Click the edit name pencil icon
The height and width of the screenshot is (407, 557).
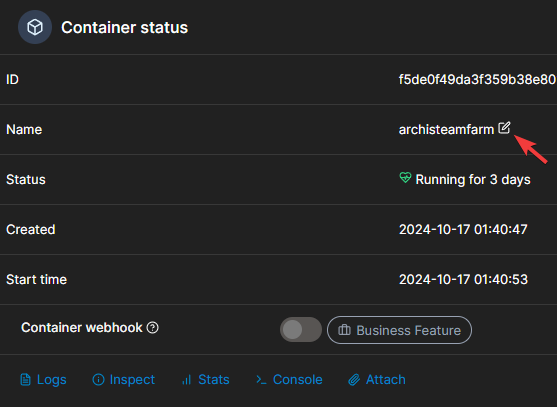504,128
